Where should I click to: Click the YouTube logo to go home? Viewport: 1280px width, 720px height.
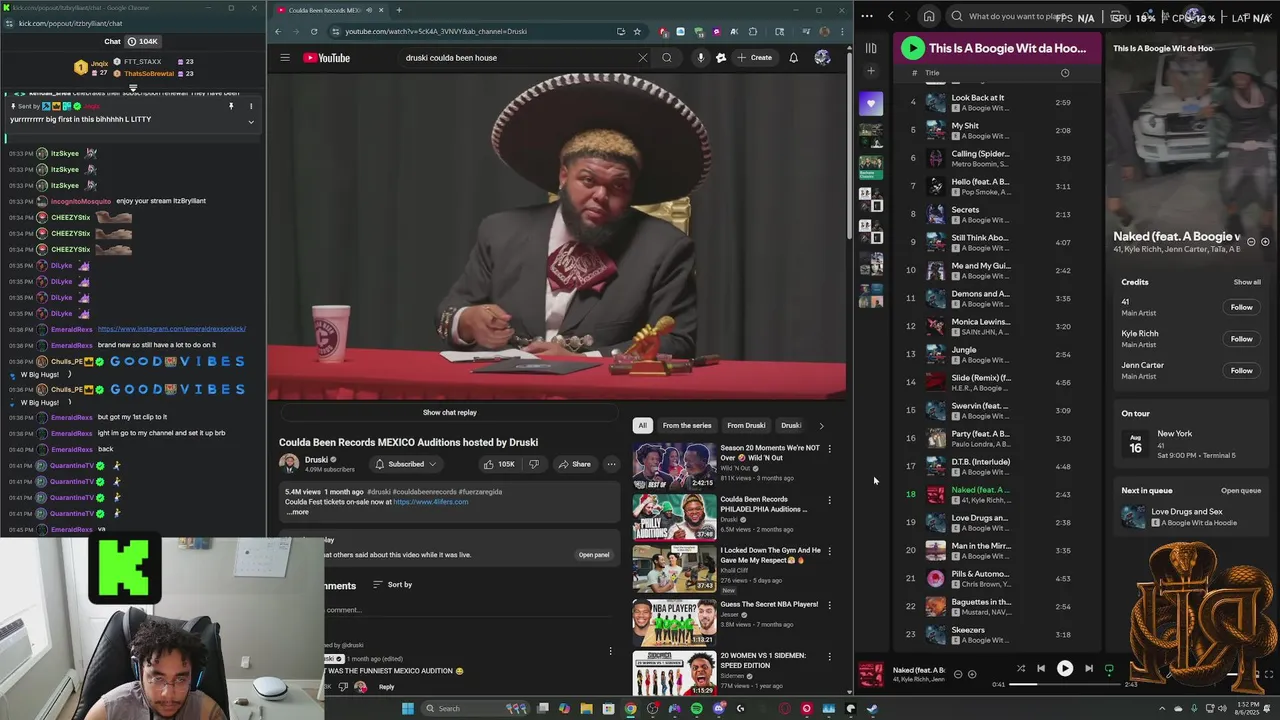327,58
